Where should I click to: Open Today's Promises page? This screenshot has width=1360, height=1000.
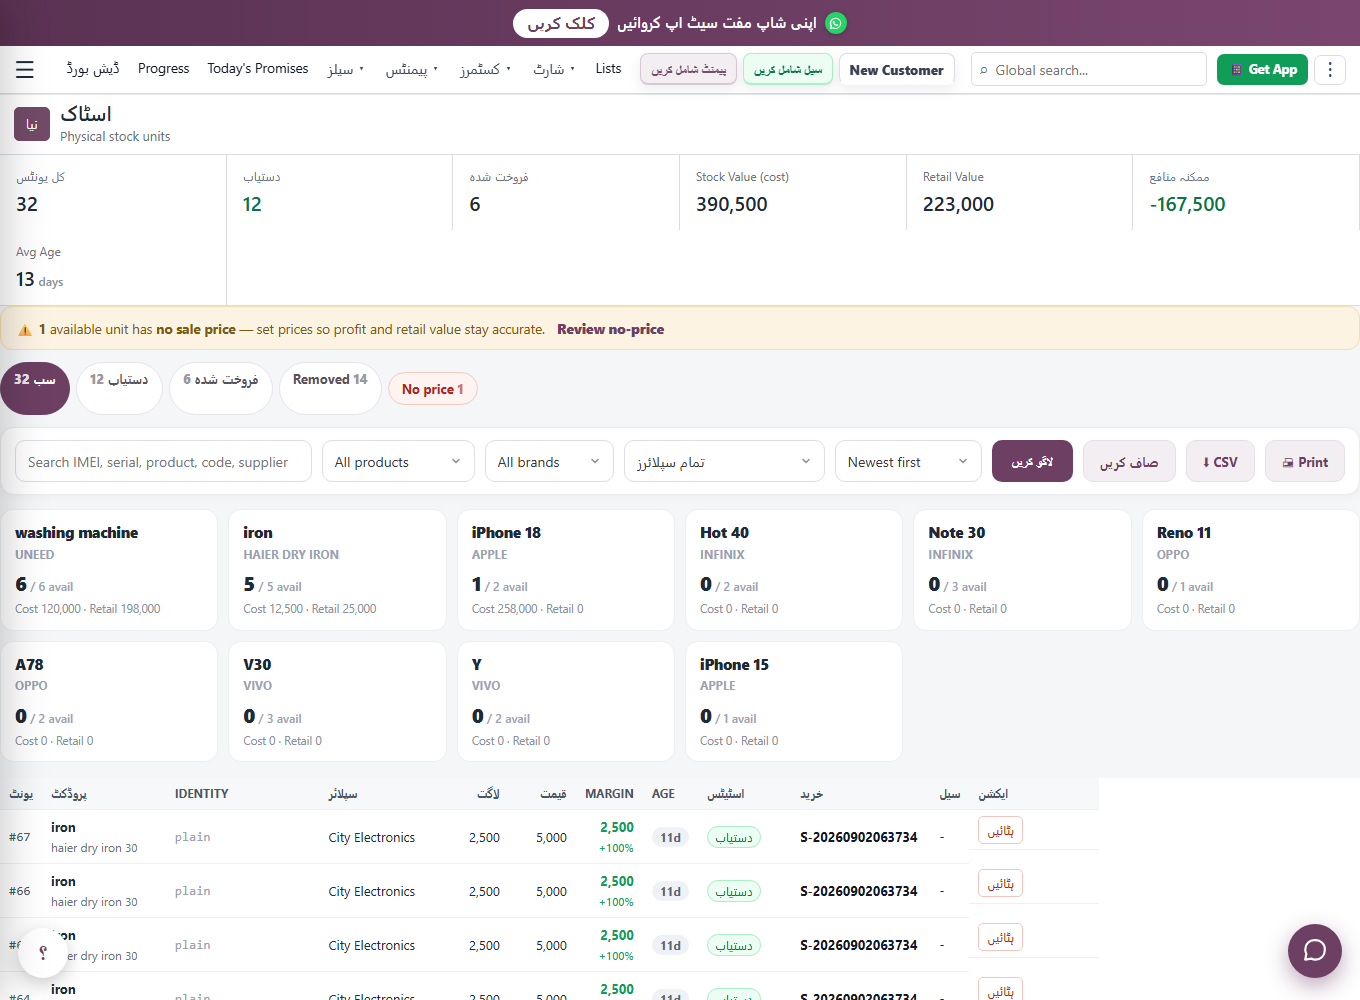[258, 68]
